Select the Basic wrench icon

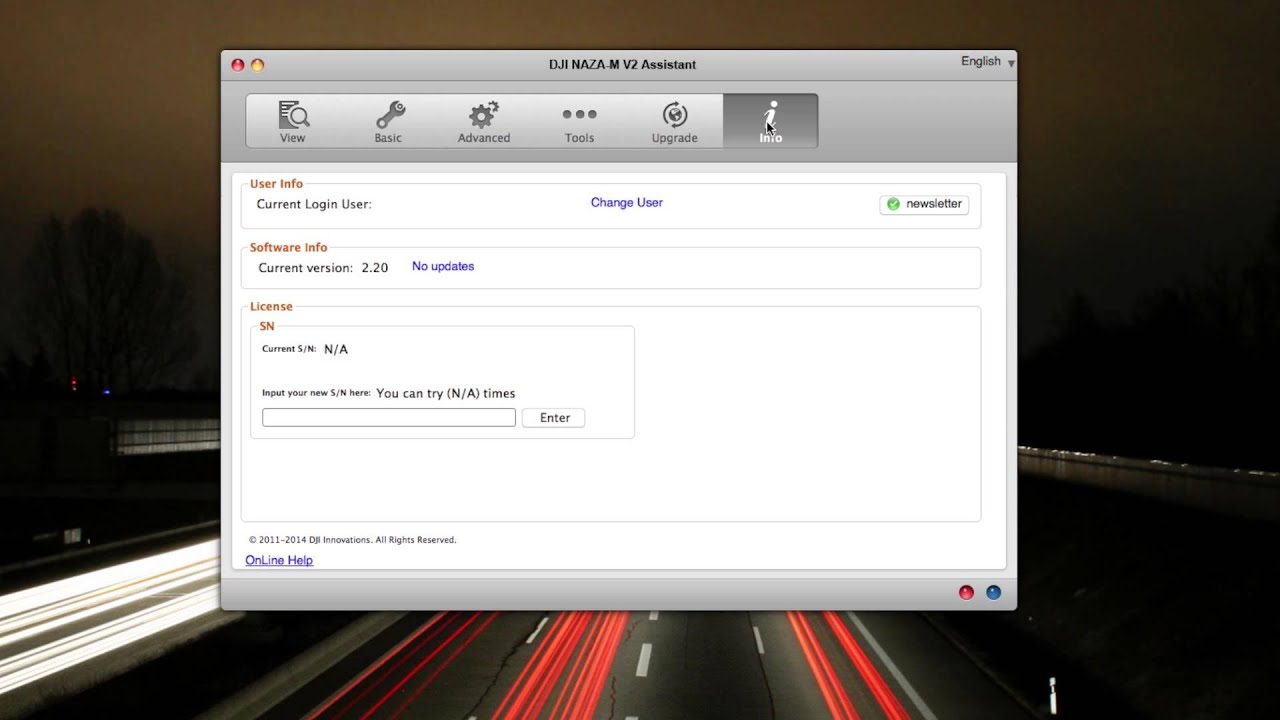(x=389, y=115)
